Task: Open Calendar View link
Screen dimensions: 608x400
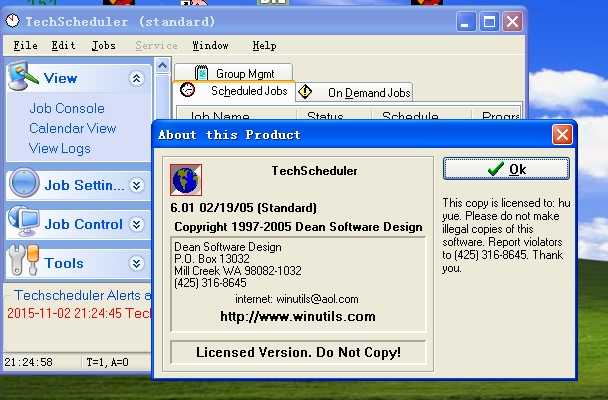Action: (x=73, y=128)
